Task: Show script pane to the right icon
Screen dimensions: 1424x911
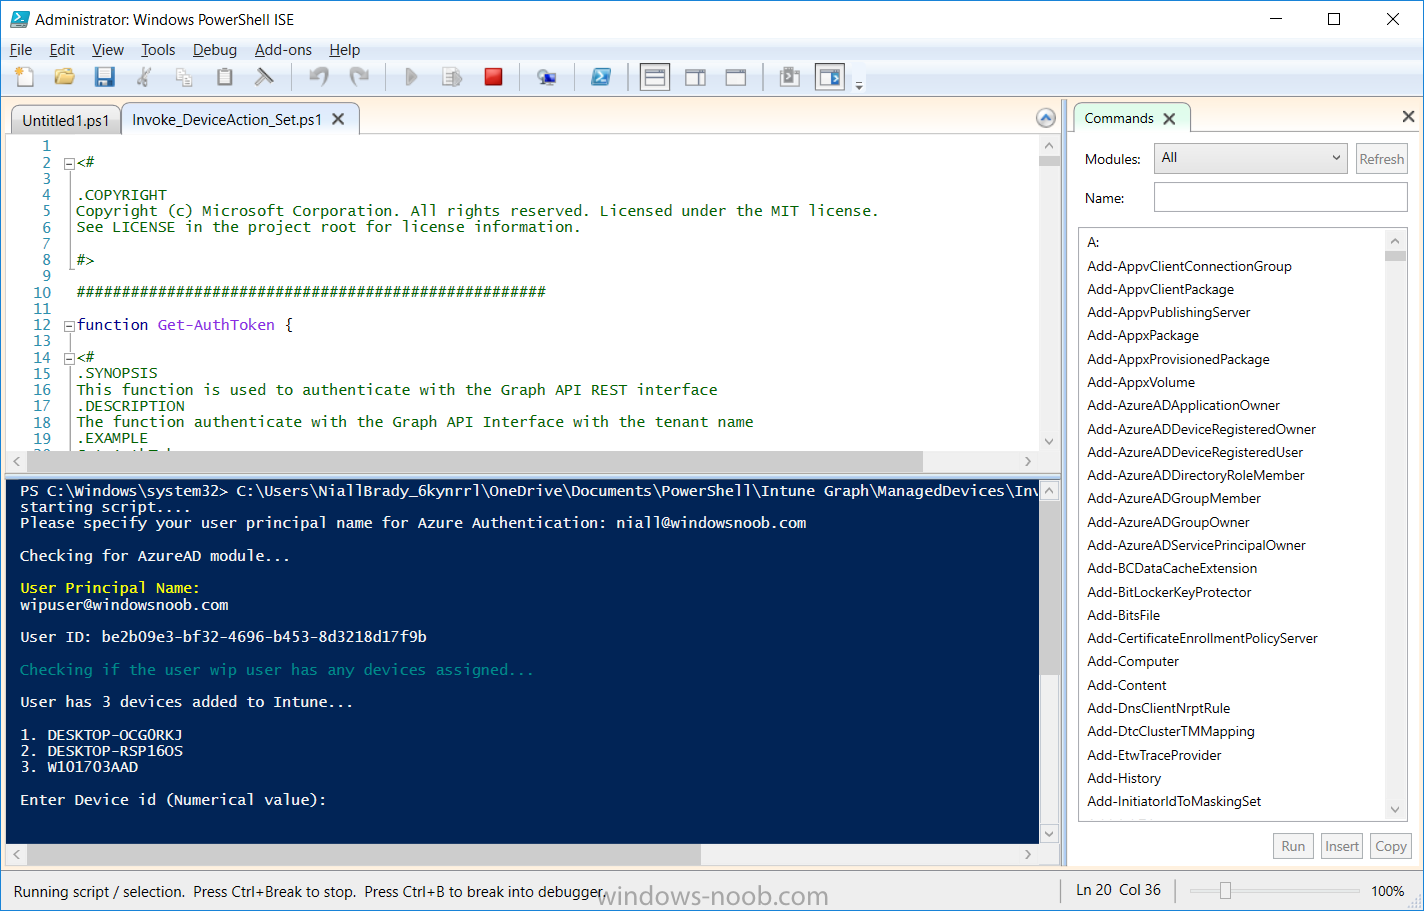Action: 695,77
